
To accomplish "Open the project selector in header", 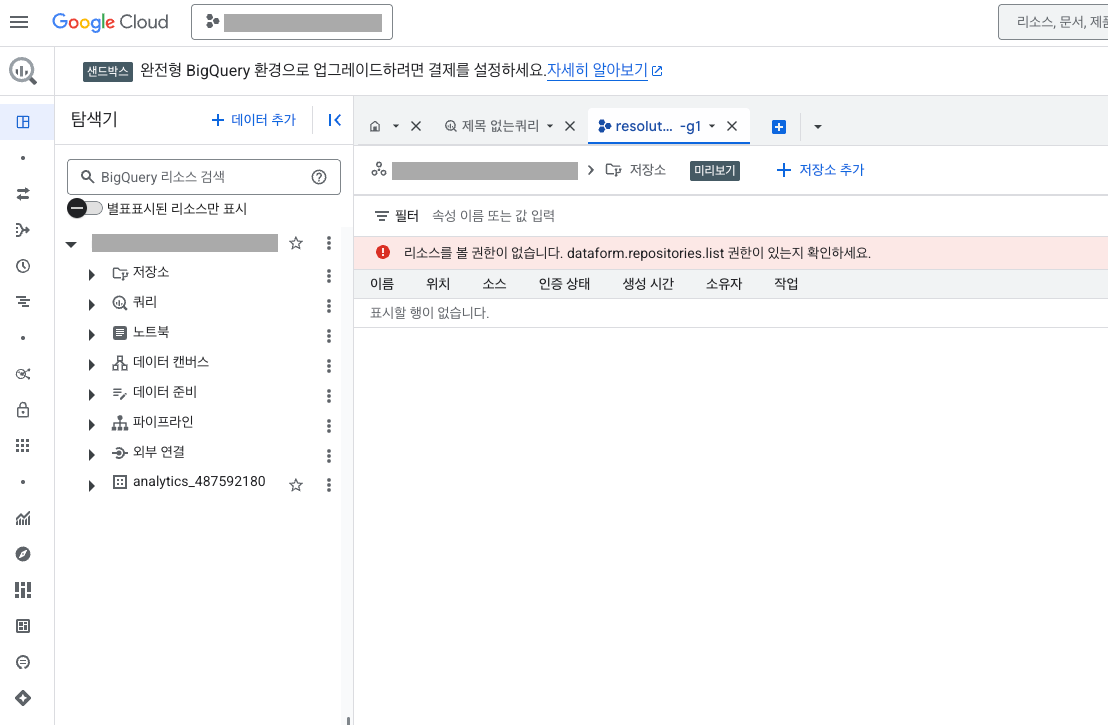I will click(292, 22).
